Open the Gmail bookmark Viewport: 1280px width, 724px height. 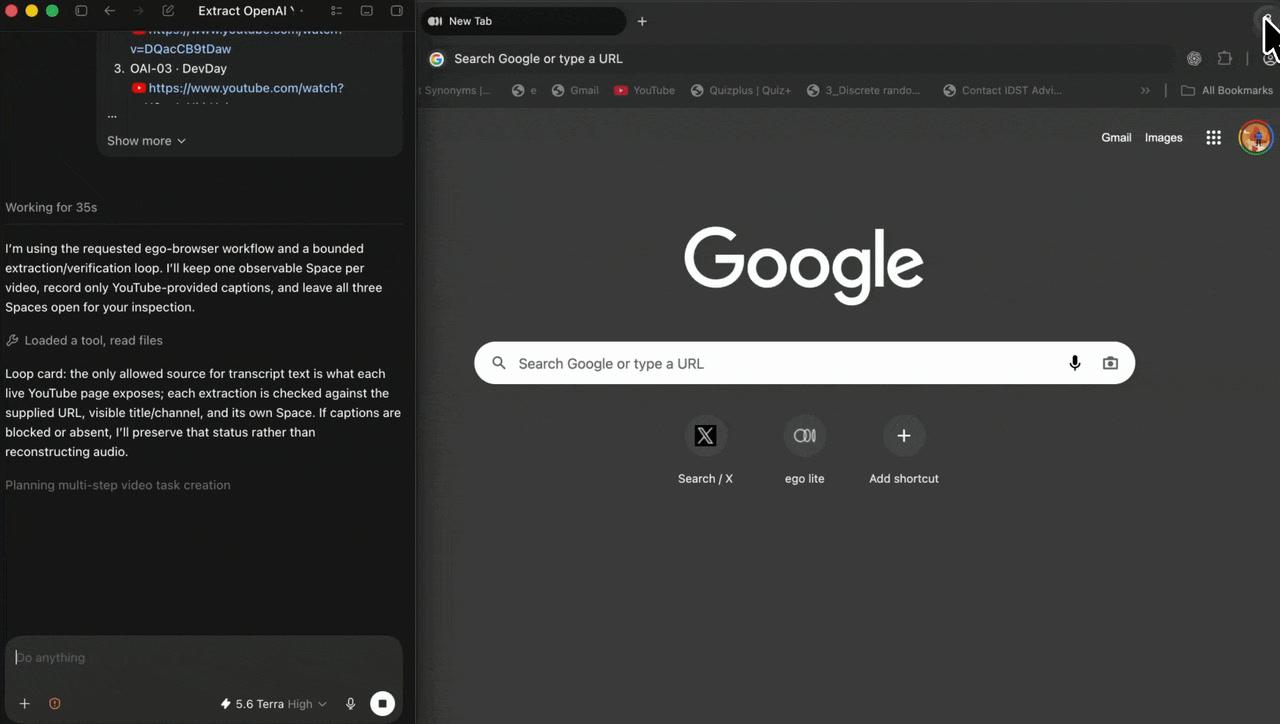575,90
